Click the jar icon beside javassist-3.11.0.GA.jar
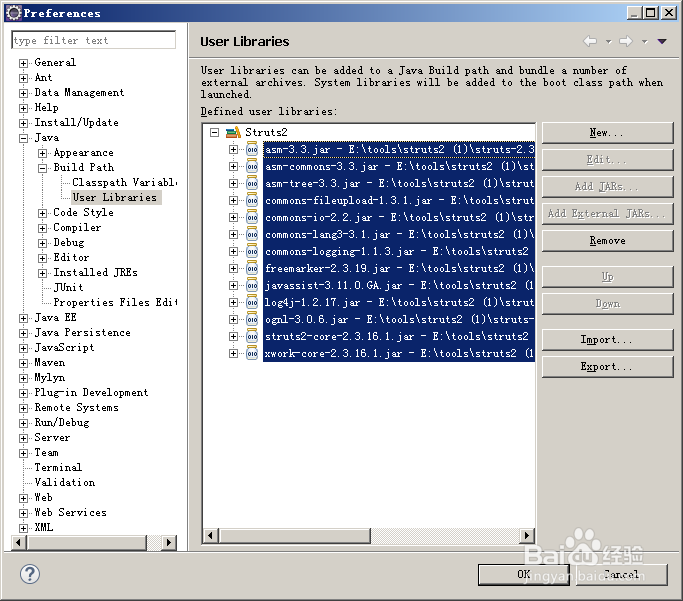 point(252,285)
